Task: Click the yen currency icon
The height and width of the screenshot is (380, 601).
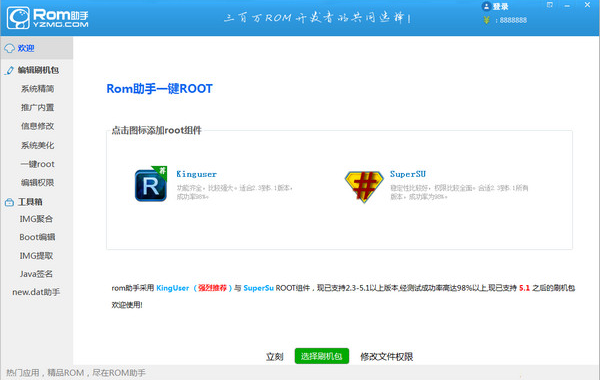Action: point(486,20)
